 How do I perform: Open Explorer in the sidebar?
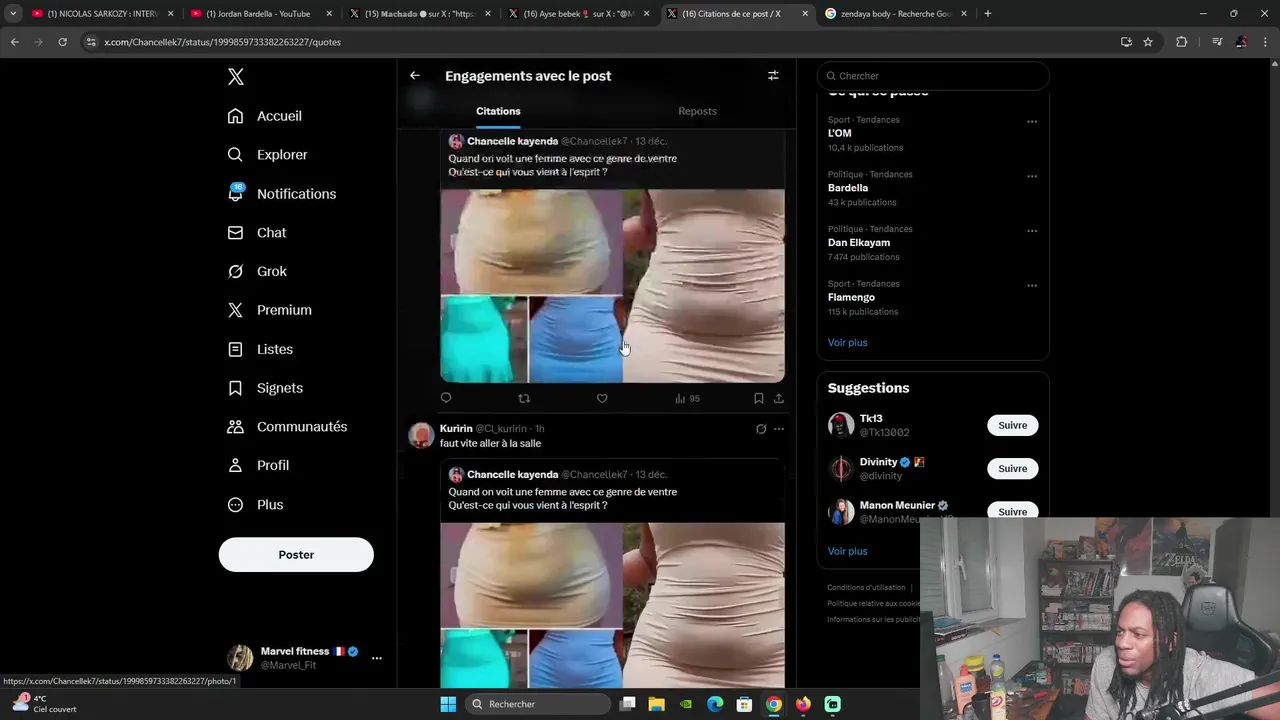(268, 155)
